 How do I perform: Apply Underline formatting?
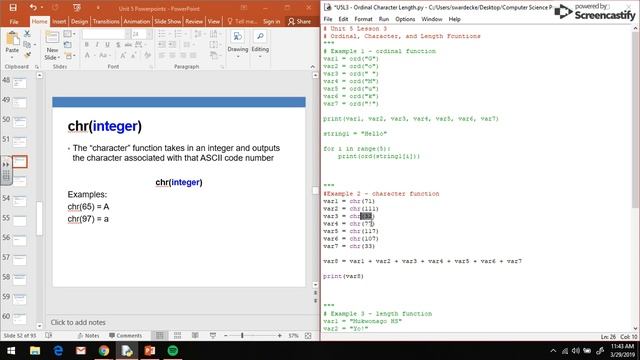click(107, 44)
